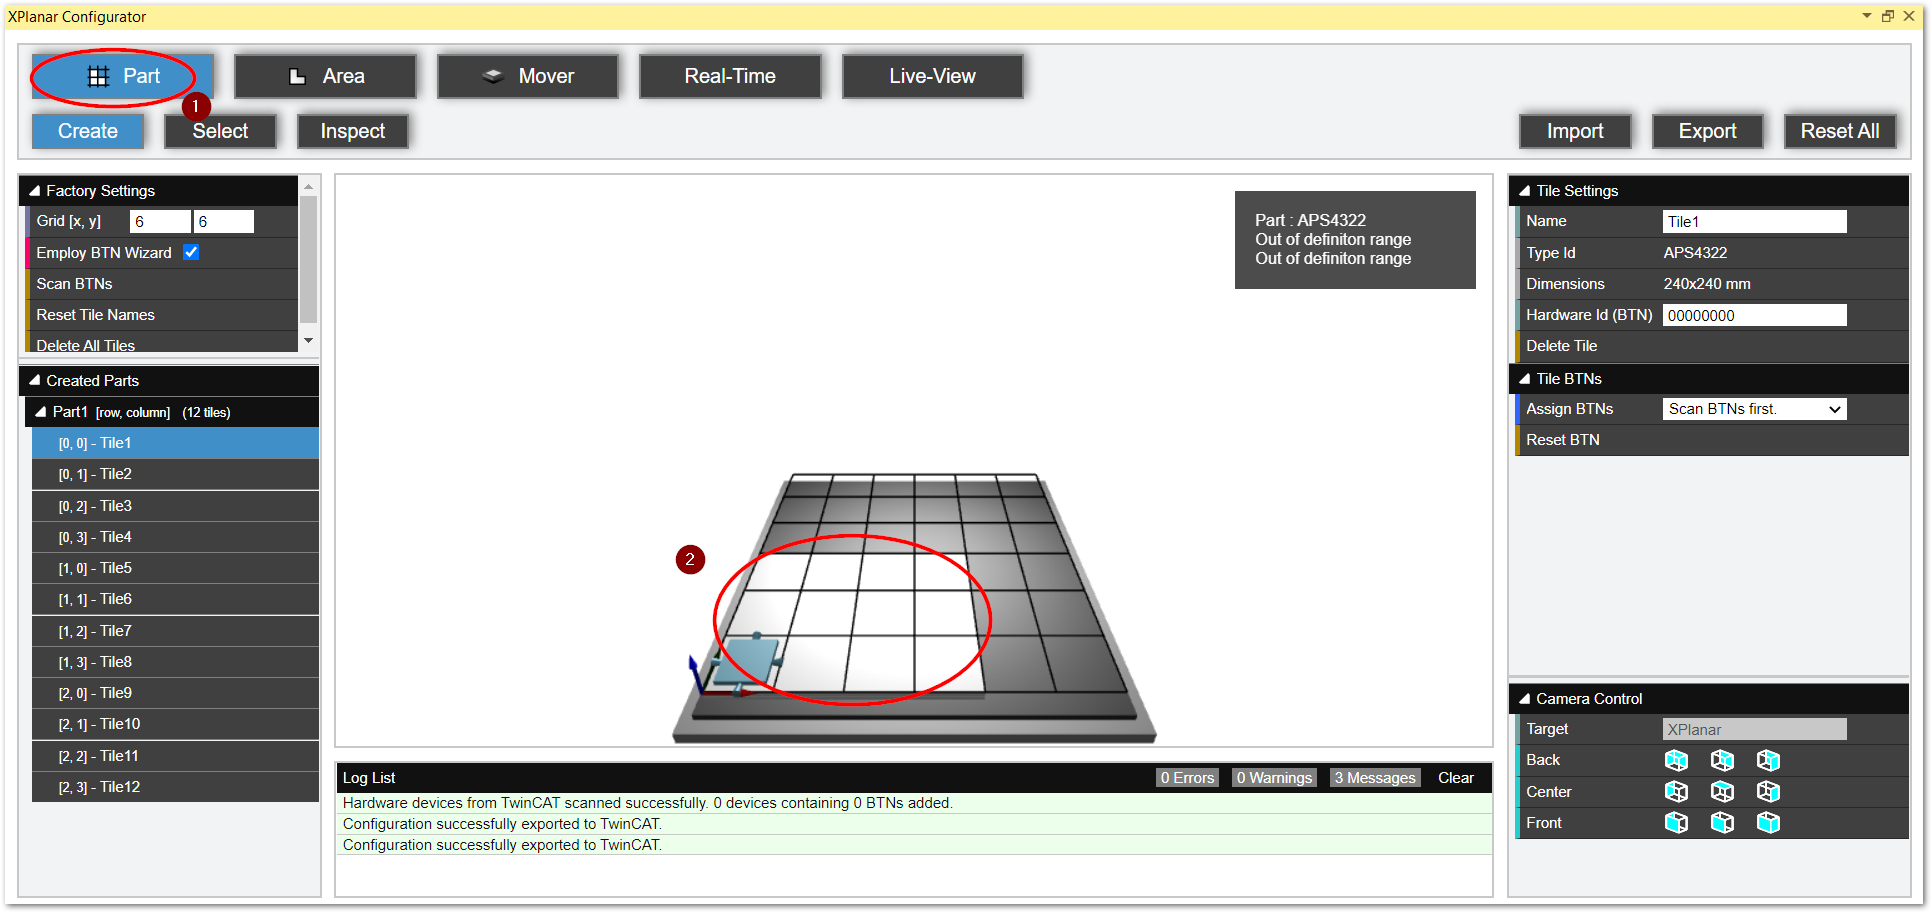This screenshot has width=1932, height=913.
Task: Activate Inspect mode
Action: 352,131
